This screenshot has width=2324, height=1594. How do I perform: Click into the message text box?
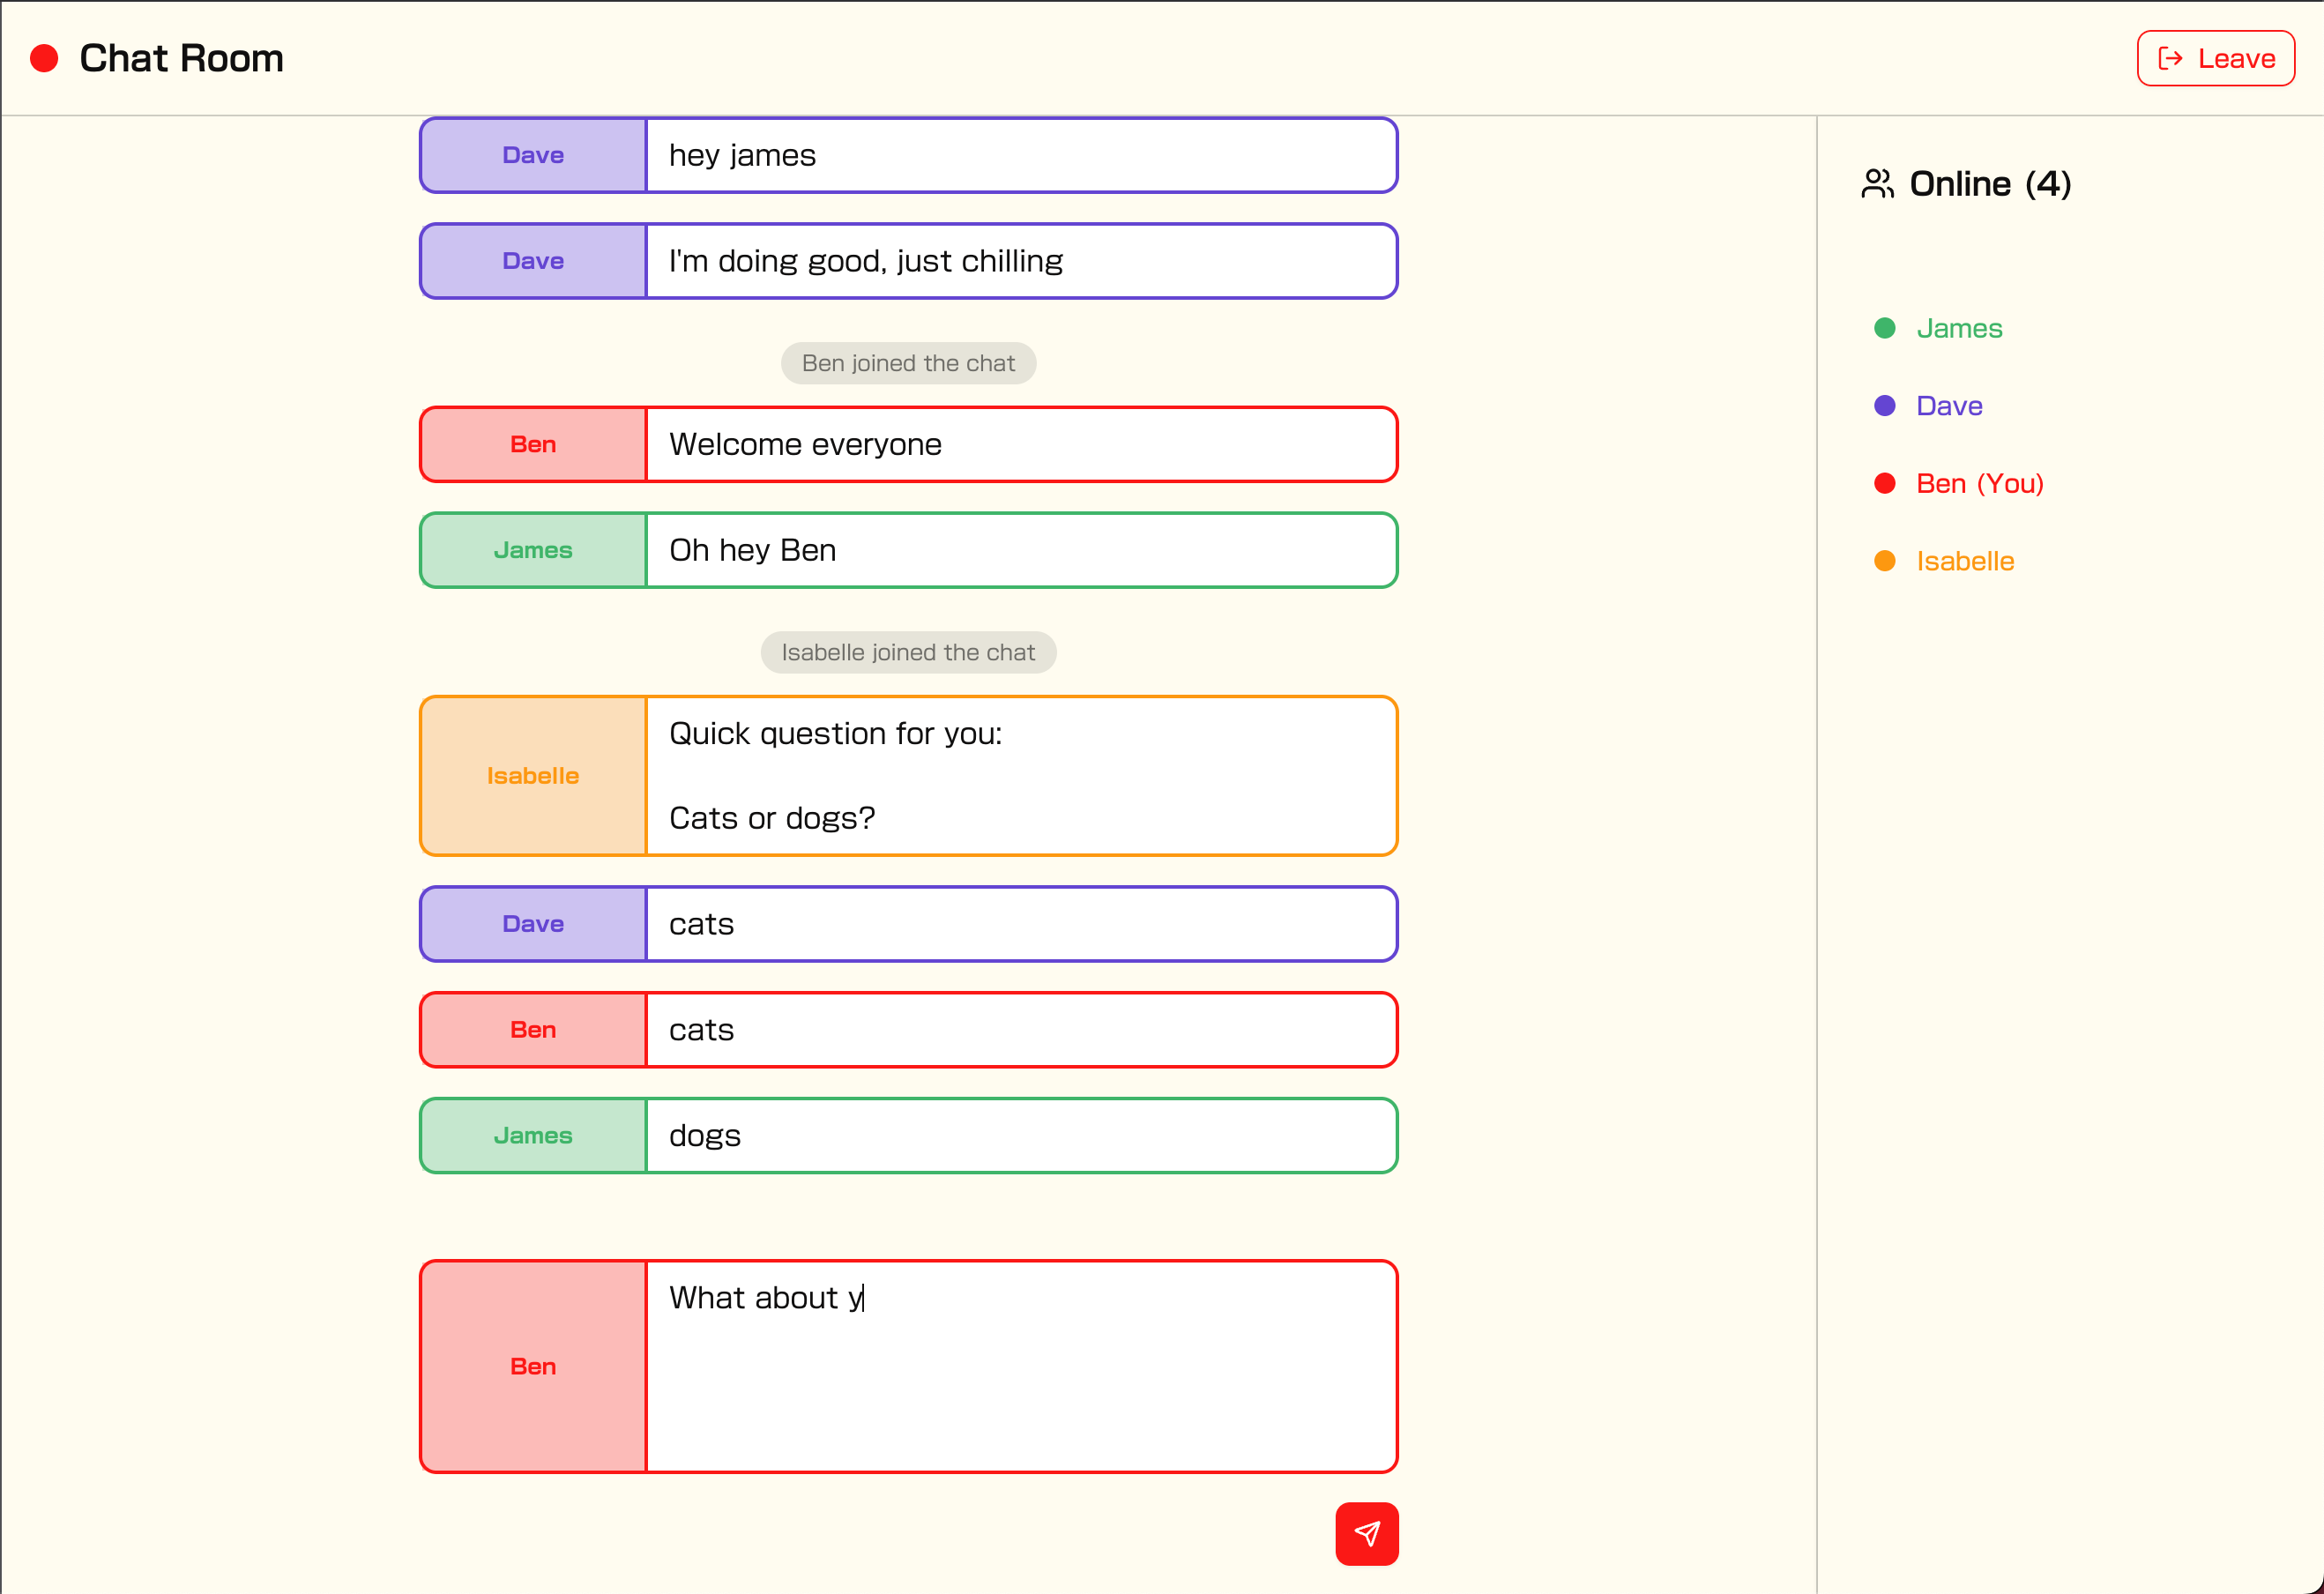(x=1020, y=1365)
